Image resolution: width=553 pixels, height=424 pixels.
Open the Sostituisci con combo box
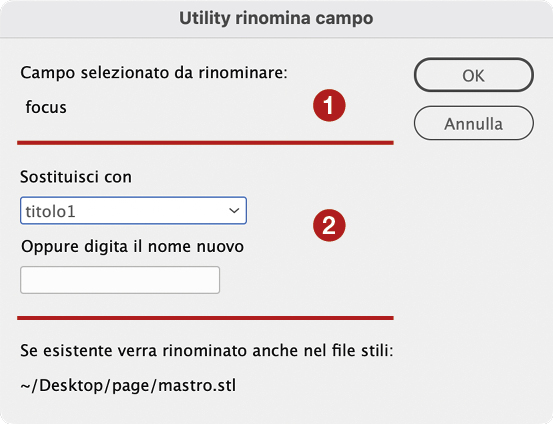[133, 211]
